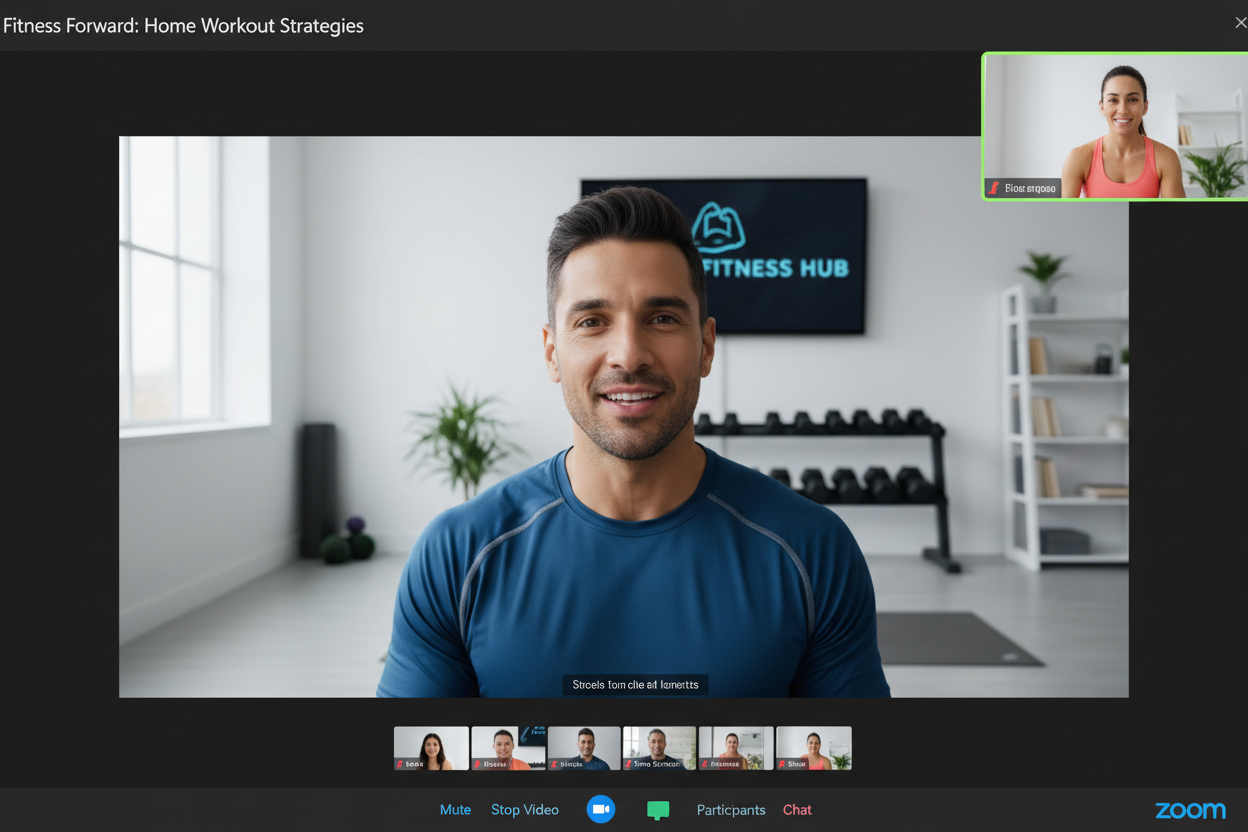Click the muted mic icon on first thumbnail
This screenshot has width=1248, height=832.
pos(401,764)
